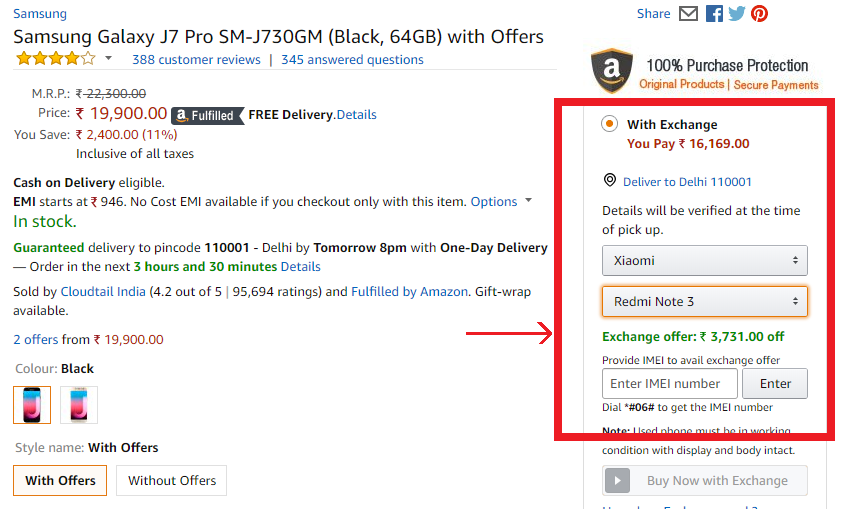Image resolution: width=849 pixels, height=515 pixels.
Task: Choose the Without Offers style option
Action: point(172,480)
